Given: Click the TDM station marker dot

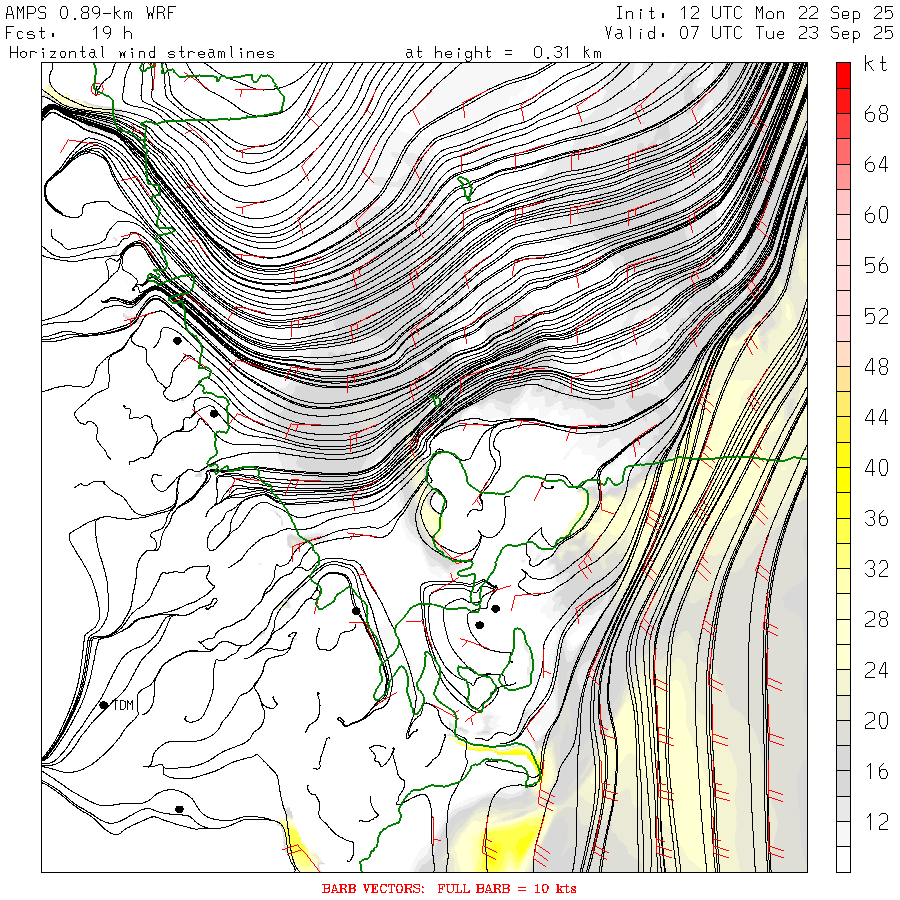Looking at the screenshot, I should (x=104, y=705).
